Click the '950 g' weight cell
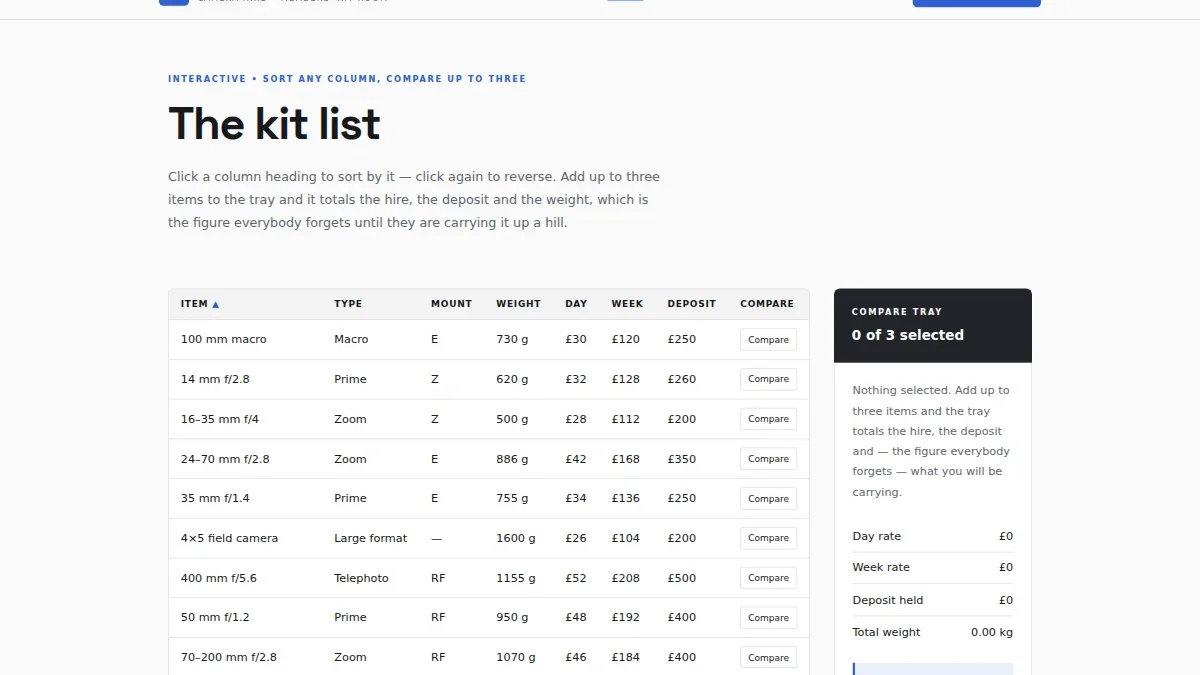Image resolution: width=1200 pixels, height=675 pixels. 512,618
